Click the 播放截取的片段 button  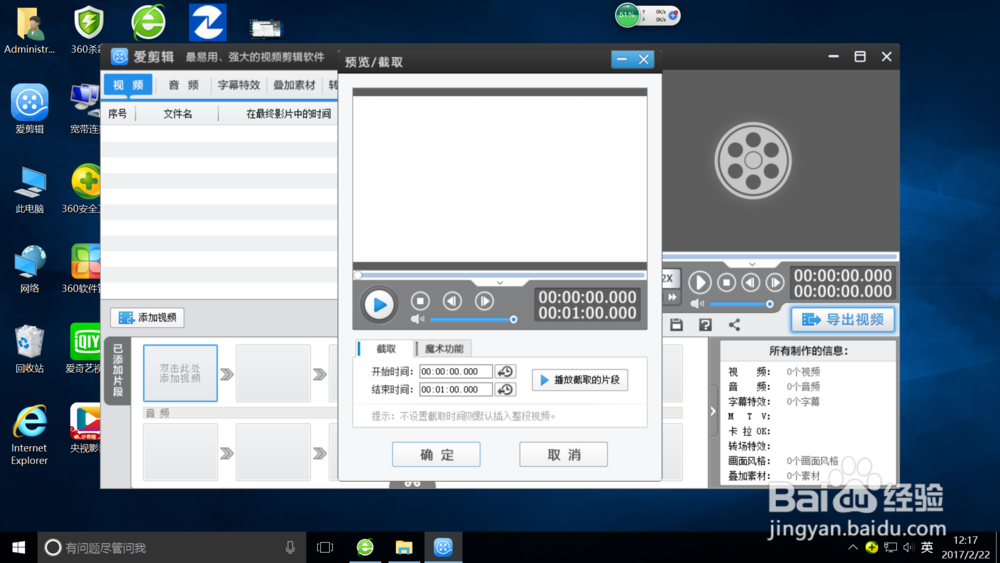(x=580, y=380)
